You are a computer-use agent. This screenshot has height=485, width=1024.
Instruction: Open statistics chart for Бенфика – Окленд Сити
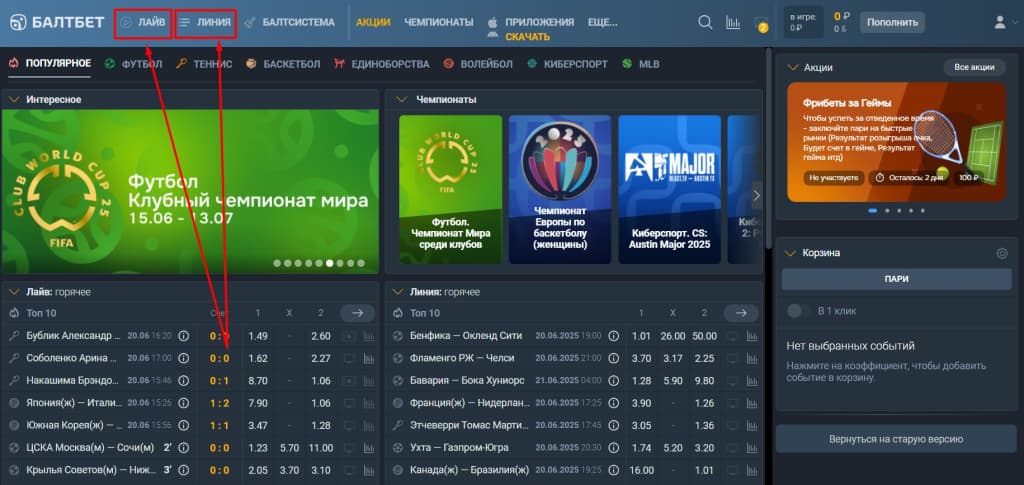(x=752, y=336)
